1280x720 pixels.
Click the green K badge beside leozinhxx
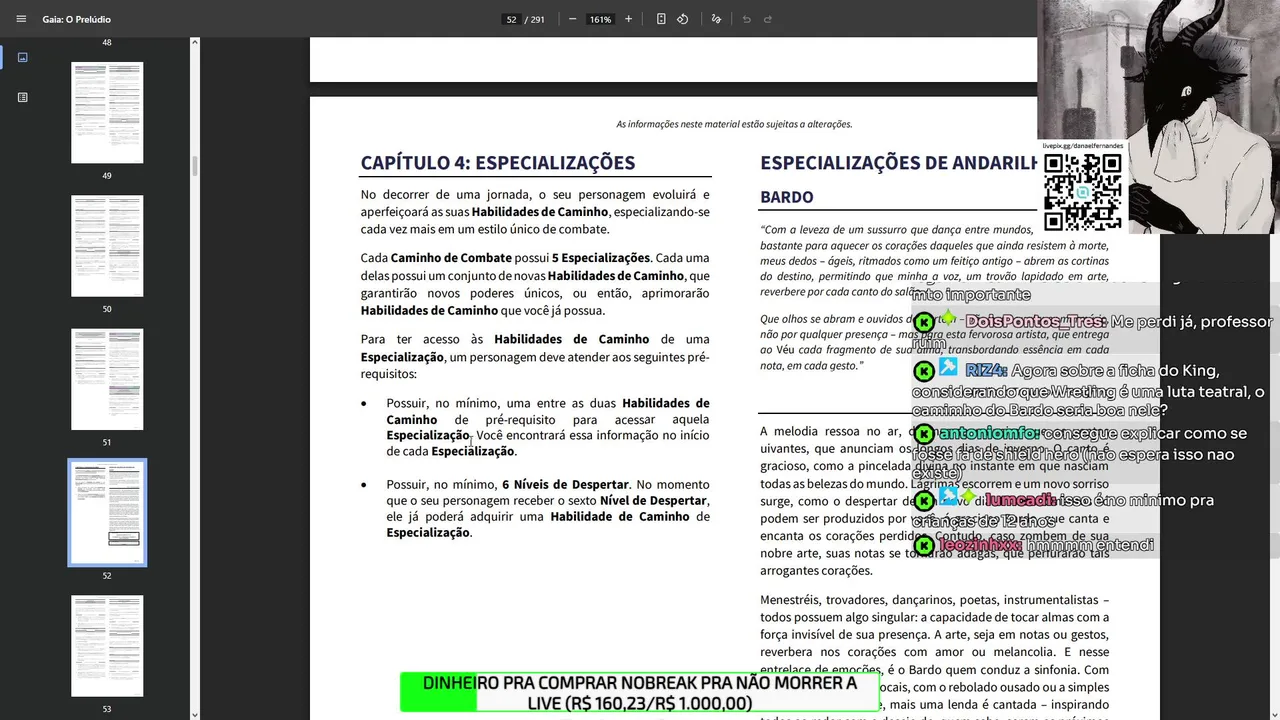pyautogui.click(x=924, y=545)
